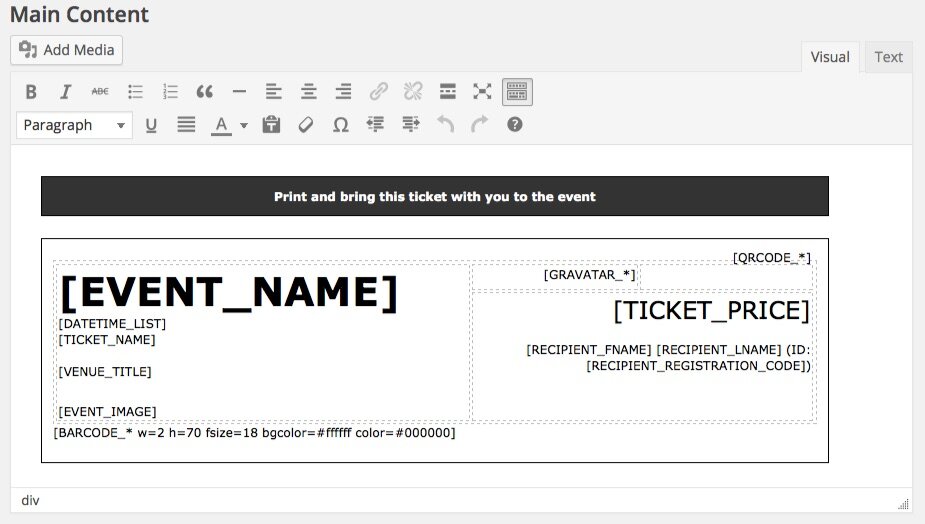Click the Add Media button
The width and height of the screenshot is (925, 524).
(x=67, y=50)
